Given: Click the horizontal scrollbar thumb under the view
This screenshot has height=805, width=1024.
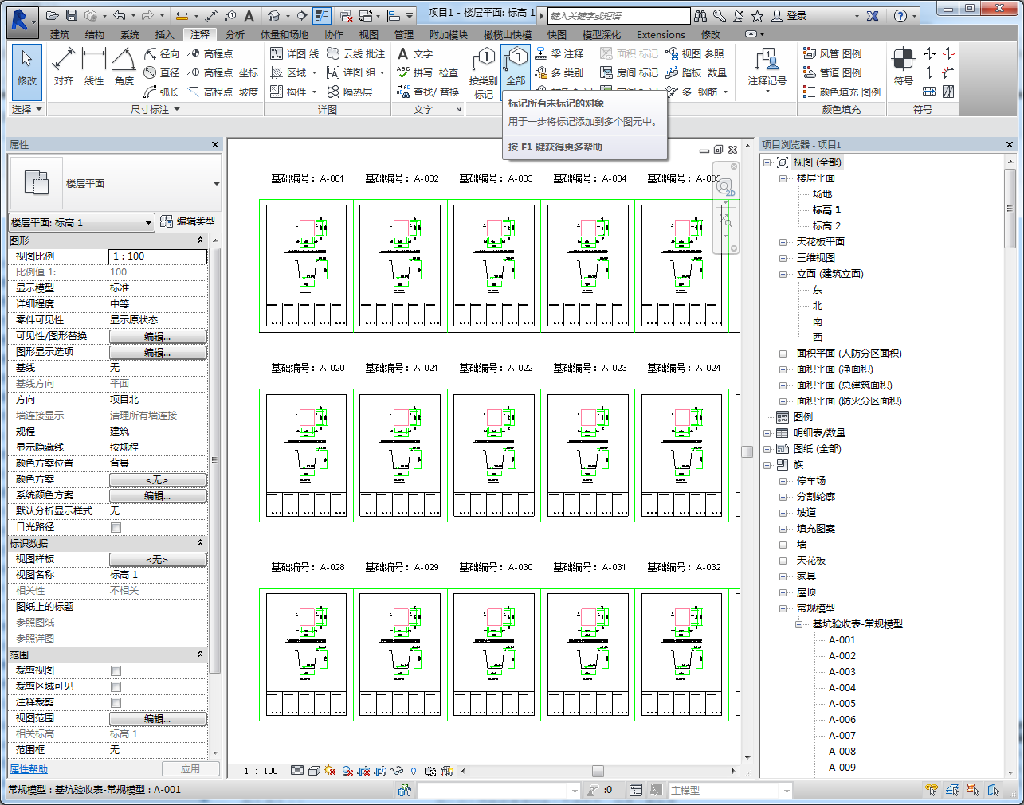Looking at the screenshot, I should (598, 770).
